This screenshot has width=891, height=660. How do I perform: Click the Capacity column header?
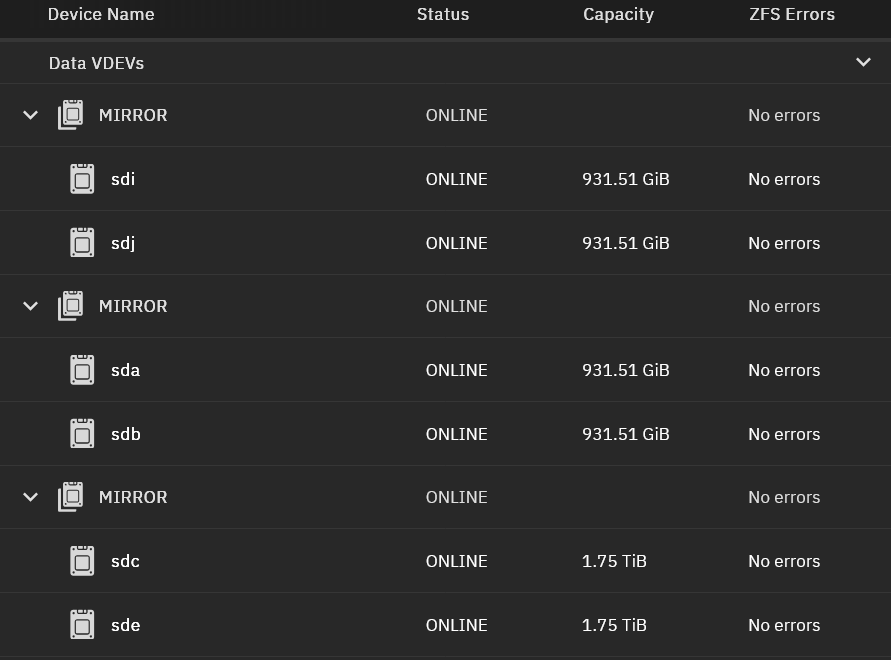[x=618, y=14]
